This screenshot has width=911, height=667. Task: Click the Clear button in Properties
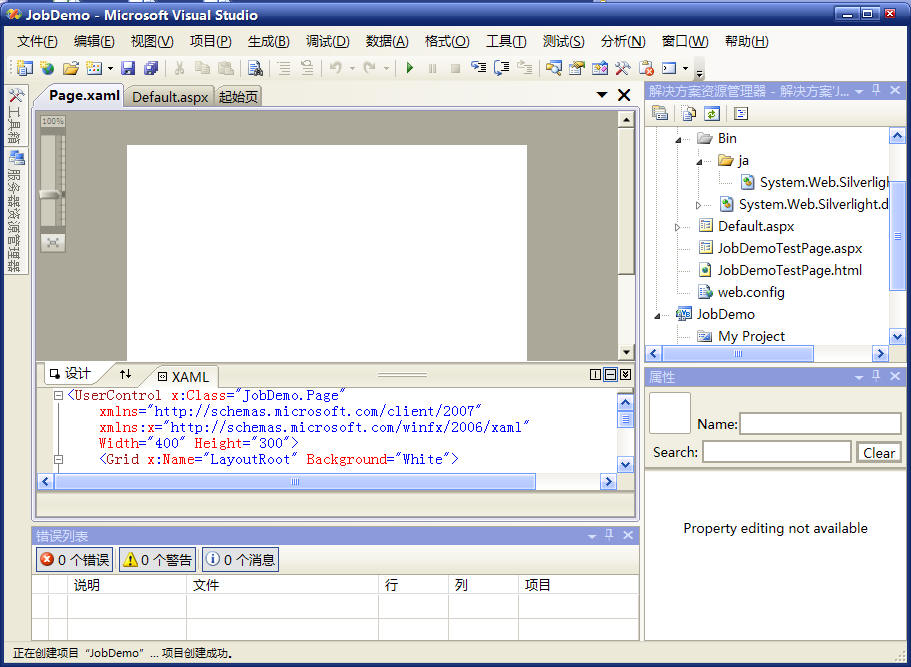(879, 453)
